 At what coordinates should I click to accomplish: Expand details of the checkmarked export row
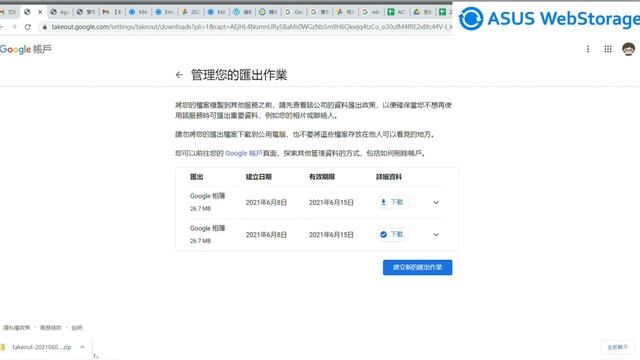click(436, 235)
